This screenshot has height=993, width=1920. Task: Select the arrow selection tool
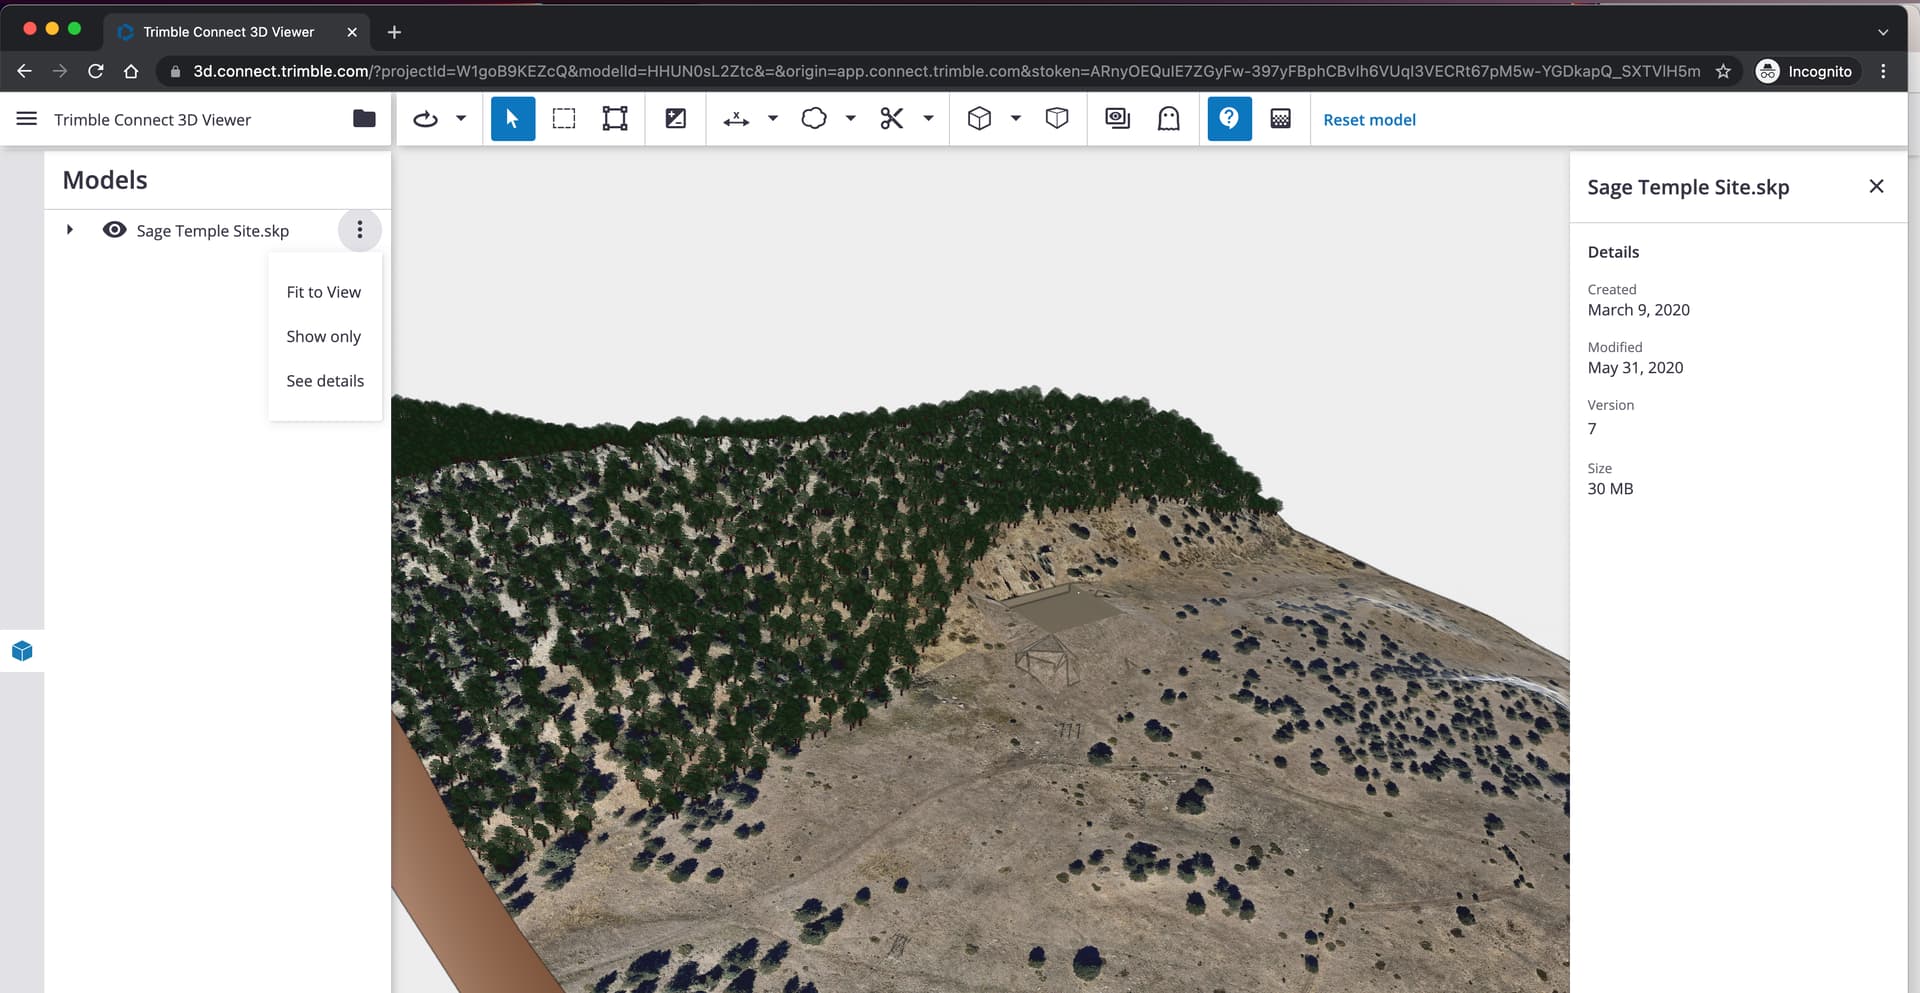pyautogui.click(x=512, y=119)
